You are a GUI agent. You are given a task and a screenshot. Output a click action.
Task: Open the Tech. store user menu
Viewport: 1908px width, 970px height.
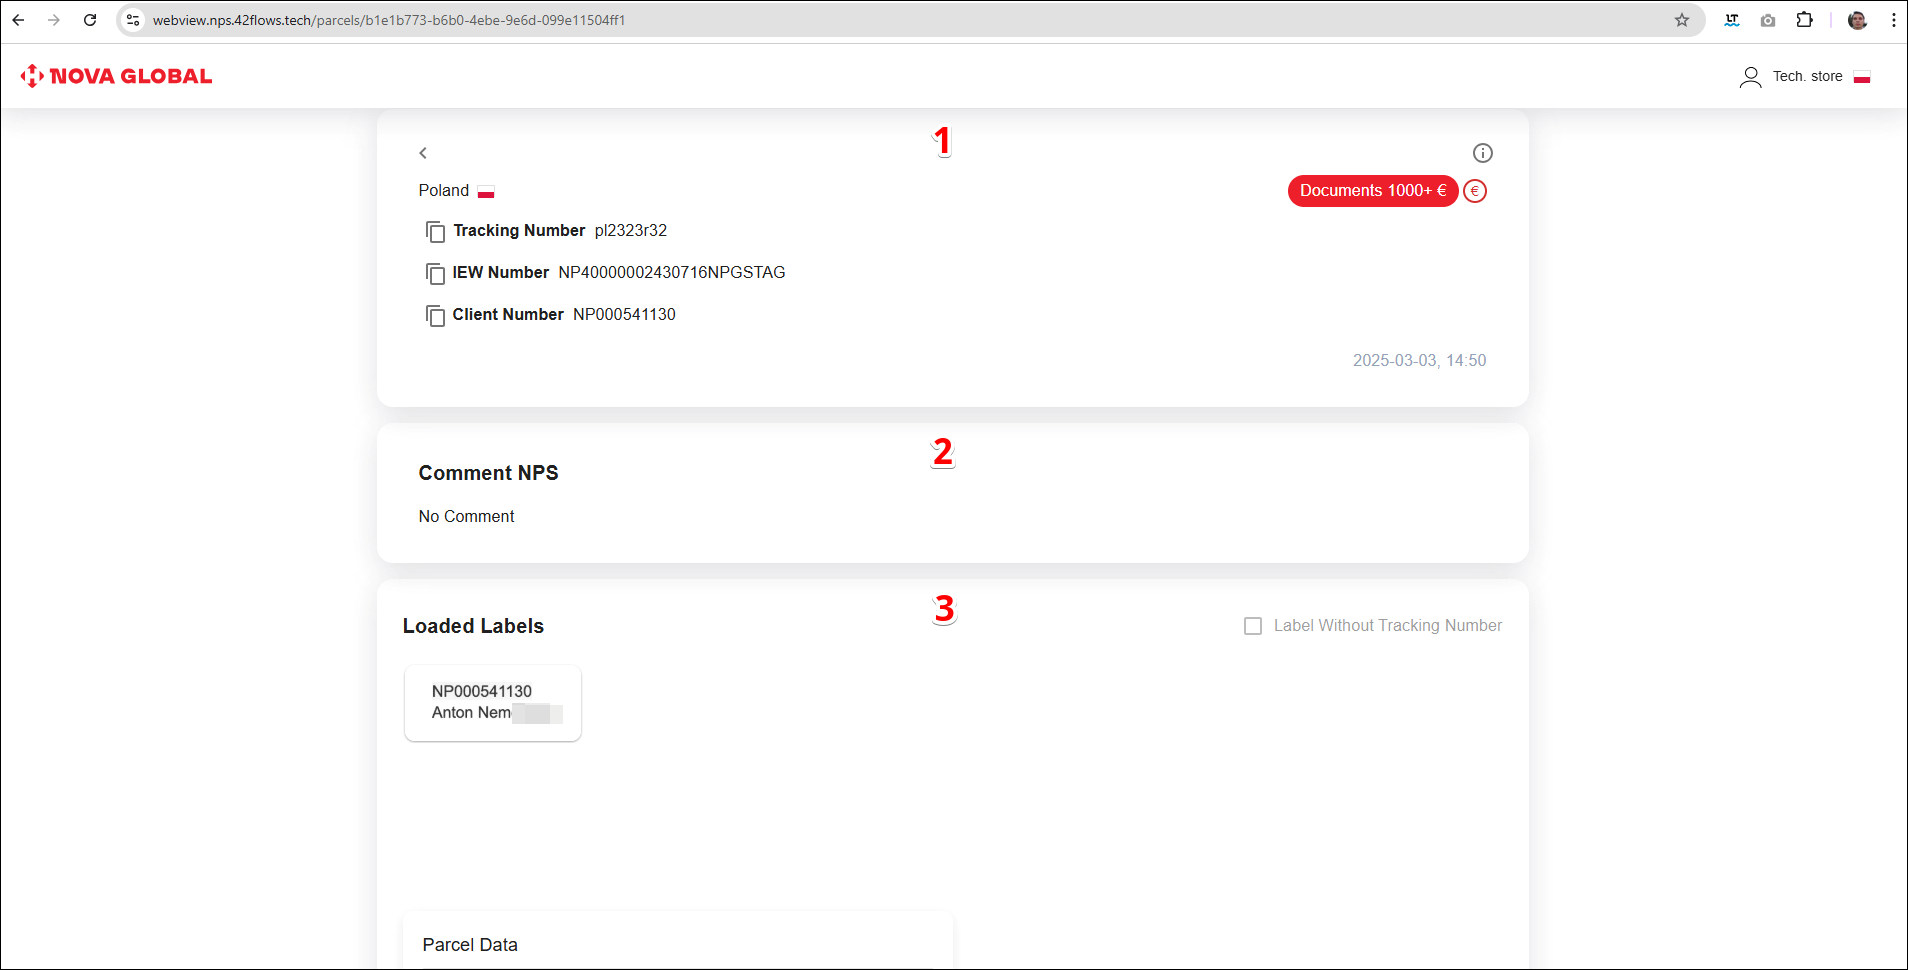click(x=1807, y=77)
